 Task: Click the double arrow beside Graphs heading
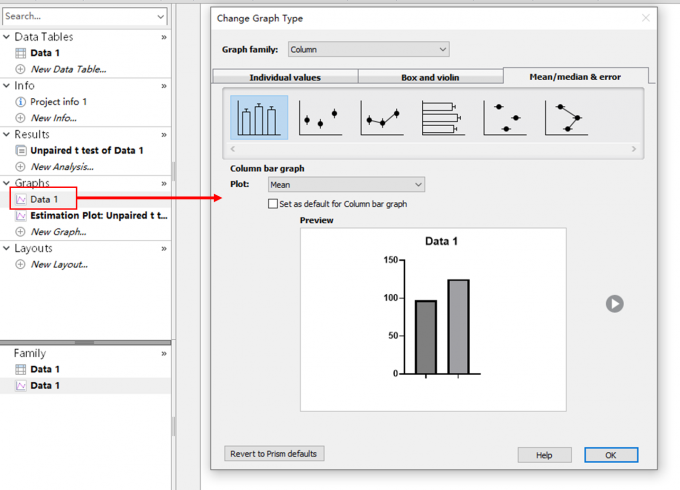click(x=164, y=183)
